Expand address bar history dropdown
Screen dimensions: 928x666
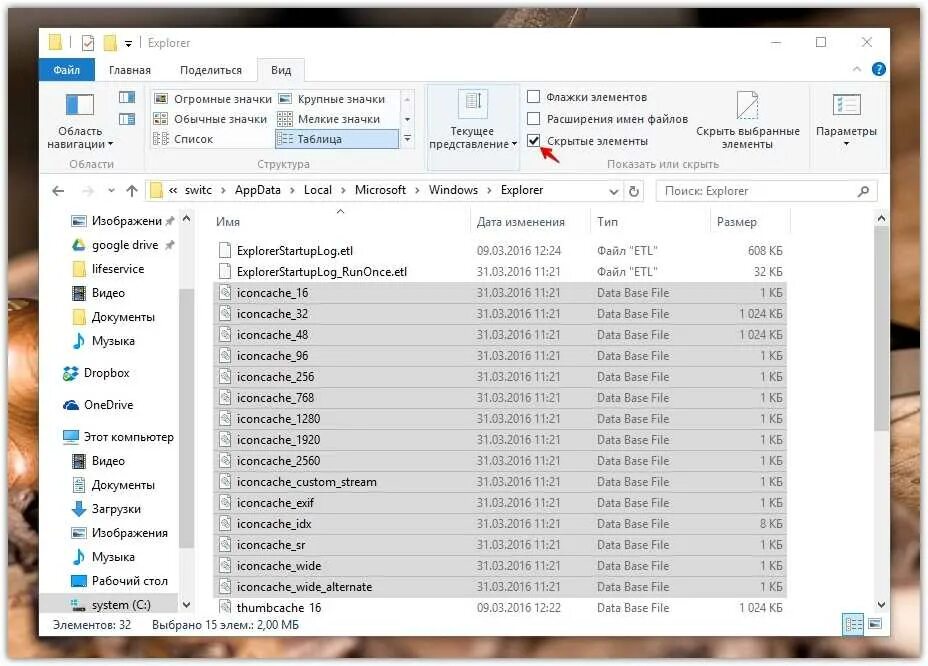coord(614,191)
